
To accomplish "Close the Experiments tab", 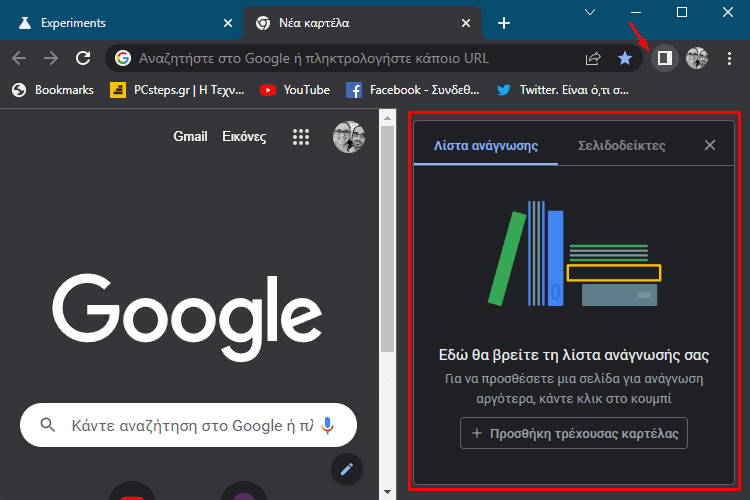I will click(228, 23).
